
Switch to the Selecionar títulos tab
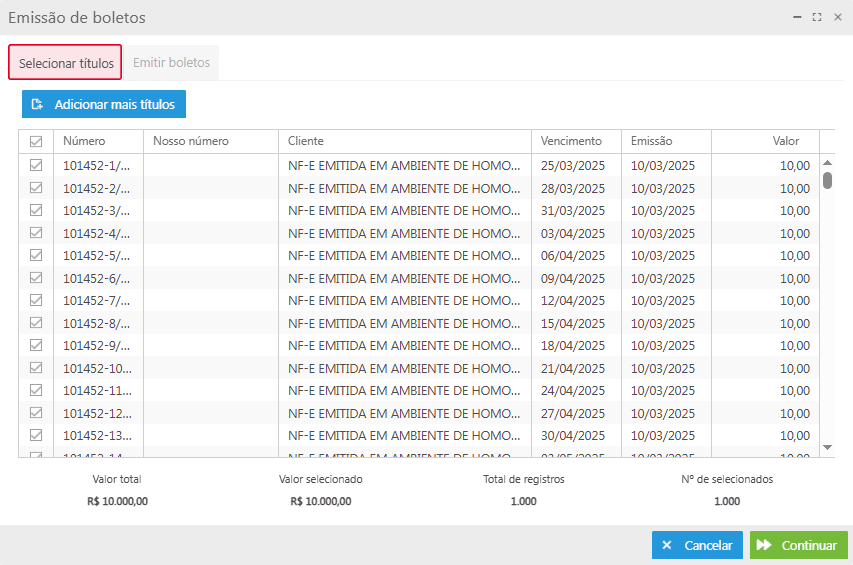click(66, 63)
